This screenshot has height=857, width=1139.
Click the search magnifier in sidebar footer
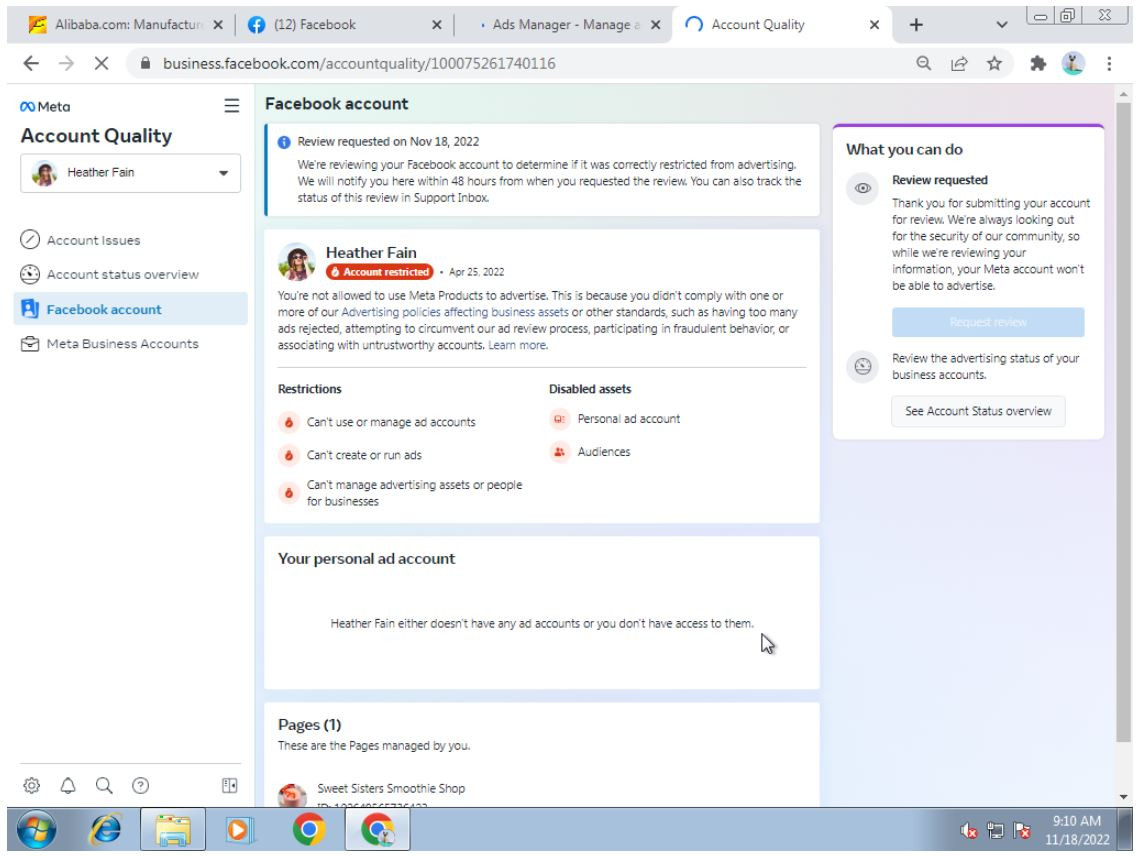(x=104, y=785)
